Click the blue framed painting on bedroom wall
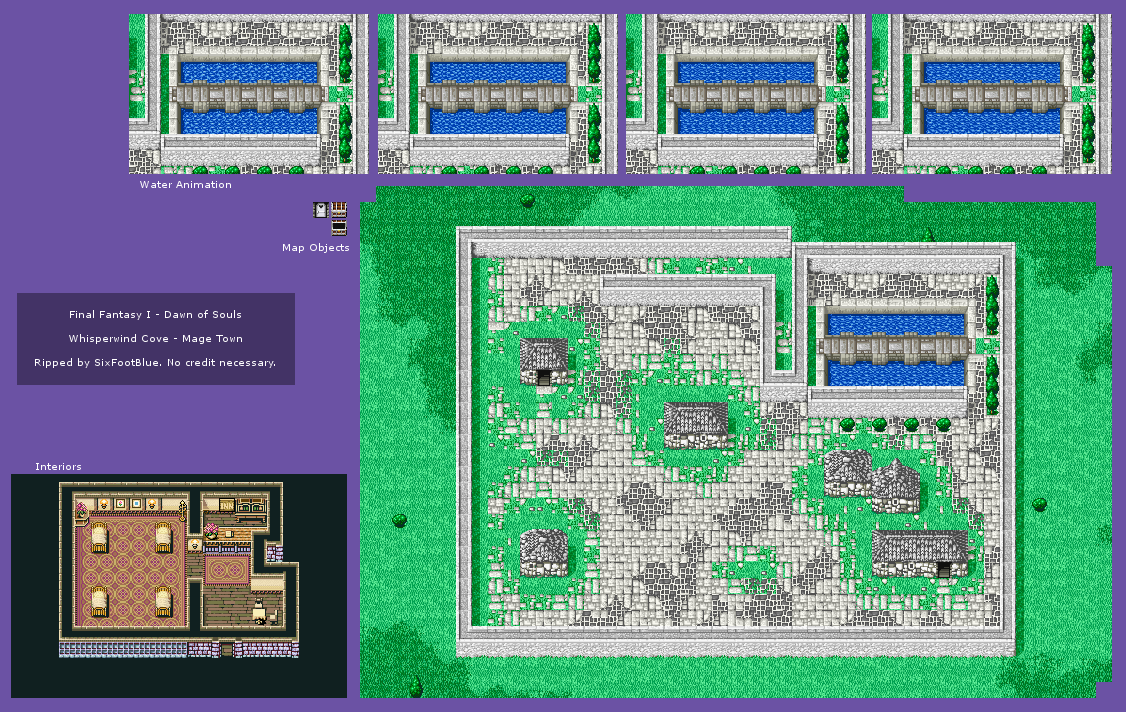 (x=136, y=503)
